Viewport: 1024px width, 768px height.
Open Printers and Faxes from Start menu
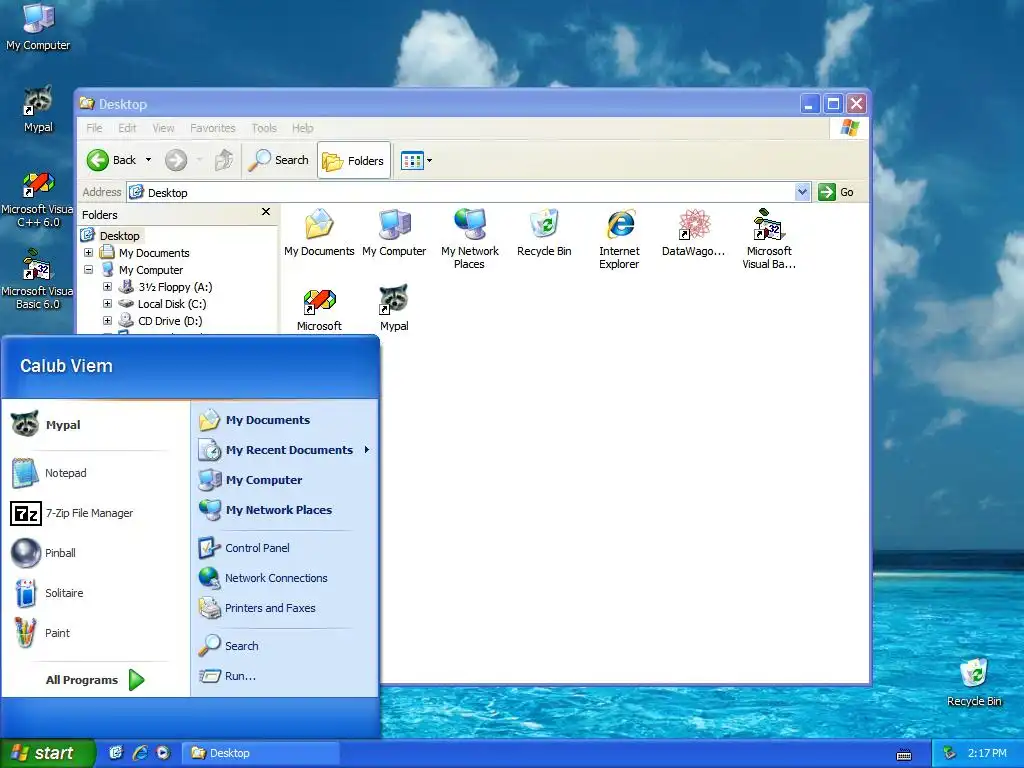(285, 608)
